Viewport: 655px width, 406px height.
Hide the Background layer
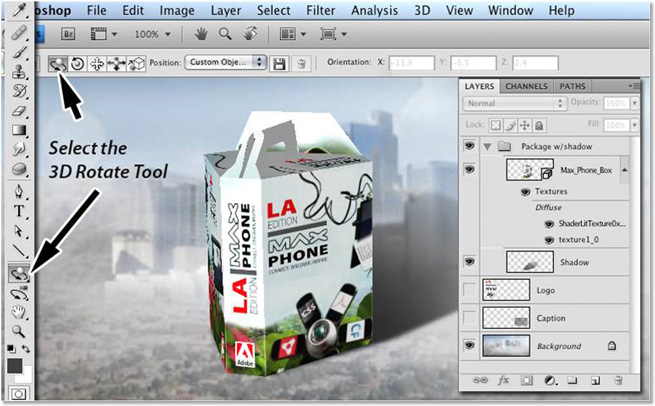tap(470, 345)
